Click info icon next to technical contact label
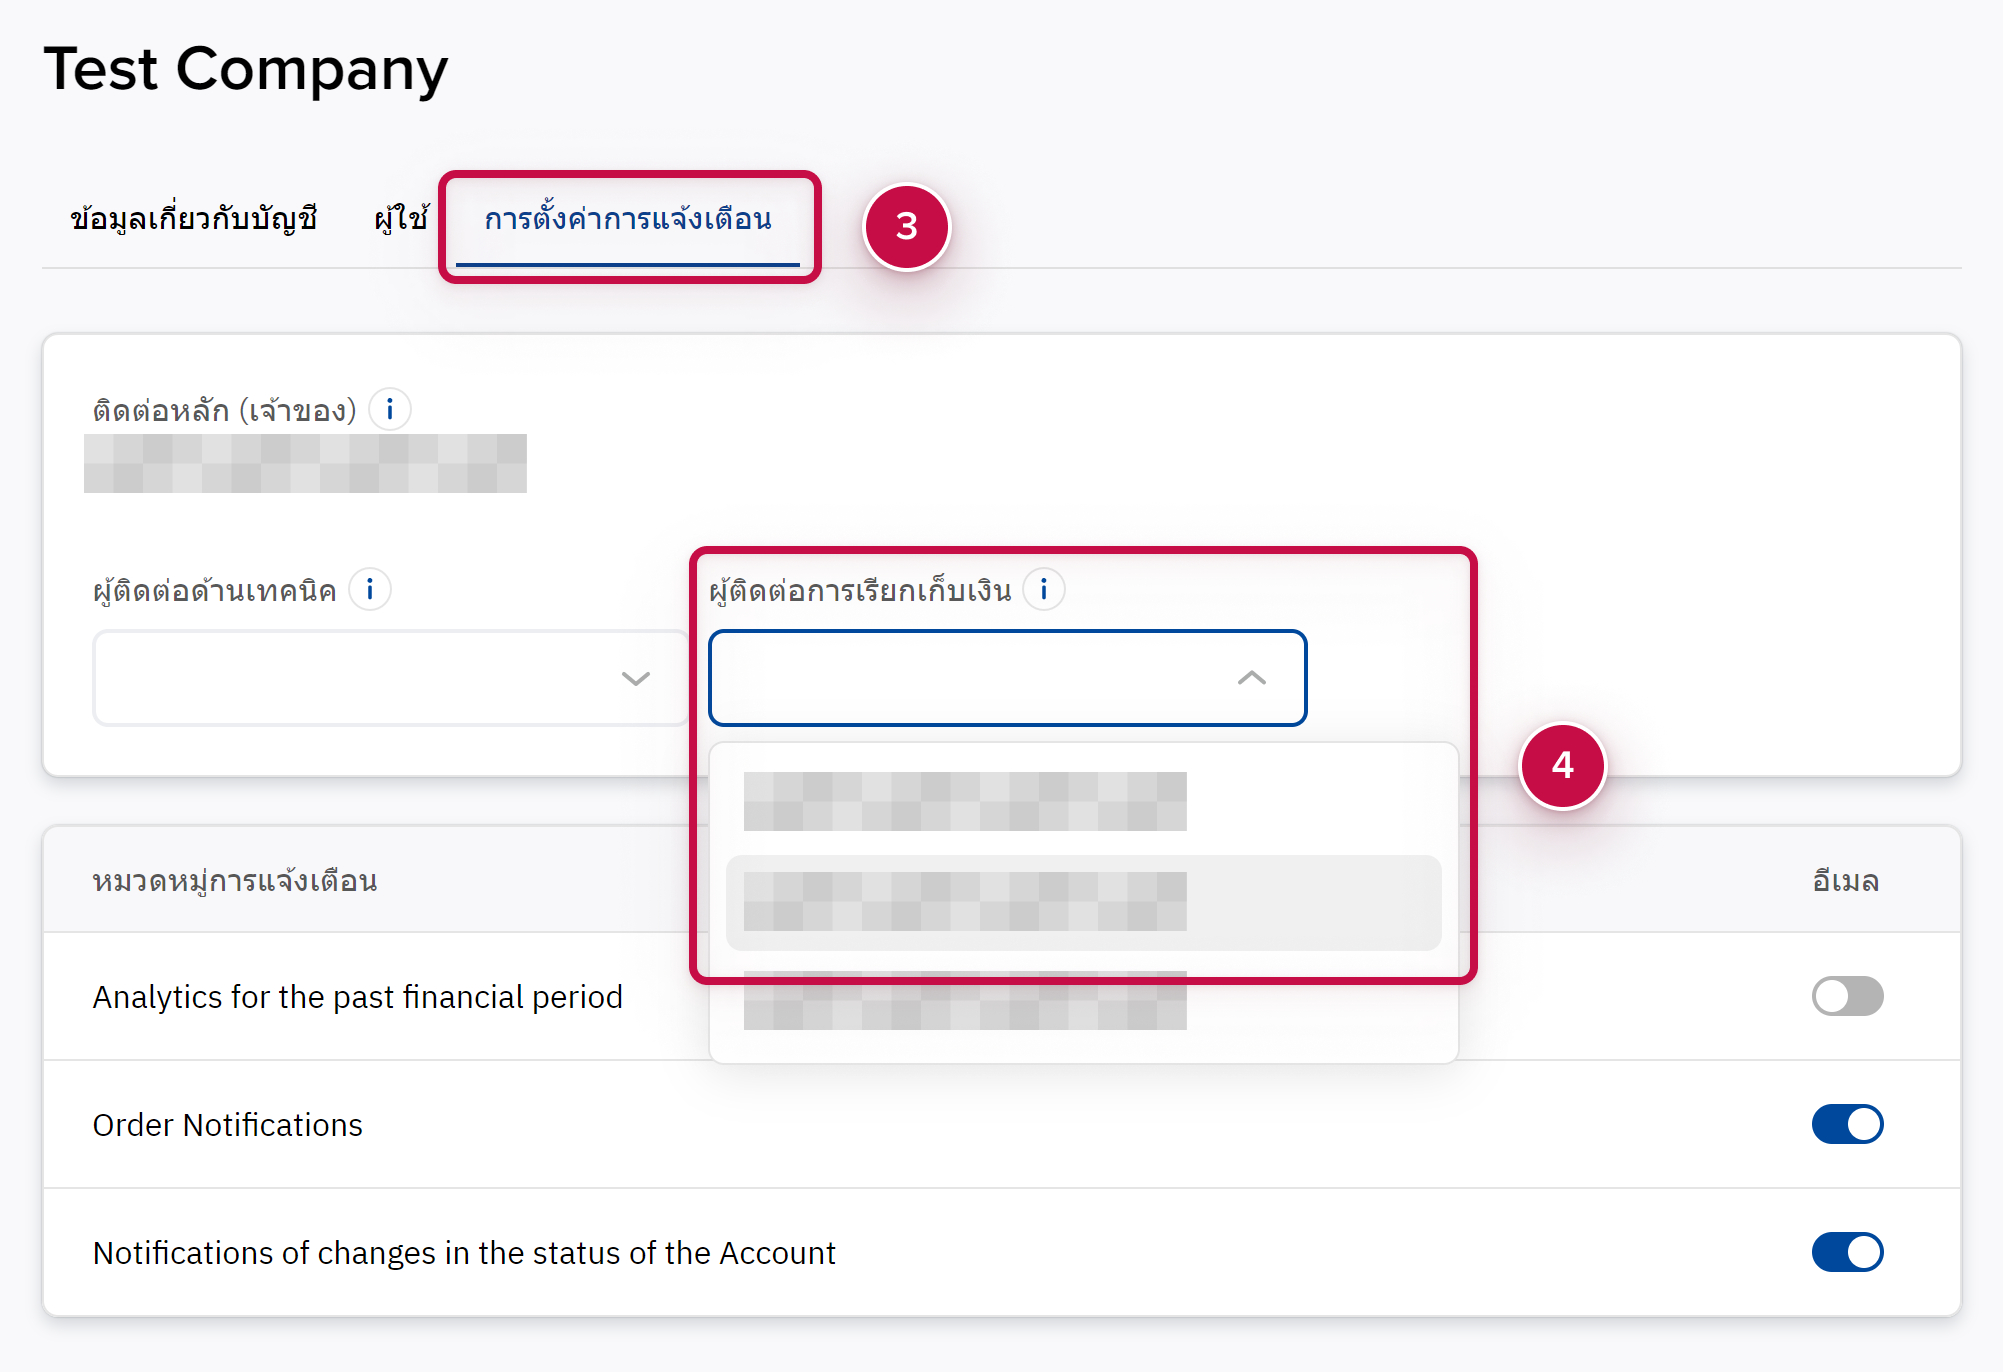This screenshot has width=2003, height=1372. point(370,590)
